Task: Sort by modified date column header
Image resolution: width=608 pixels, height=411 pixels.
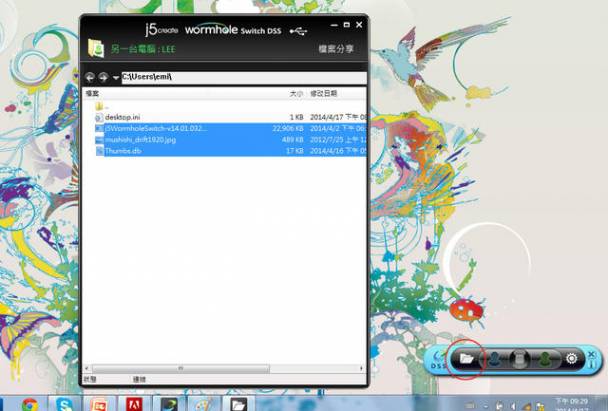Action: 323,93
